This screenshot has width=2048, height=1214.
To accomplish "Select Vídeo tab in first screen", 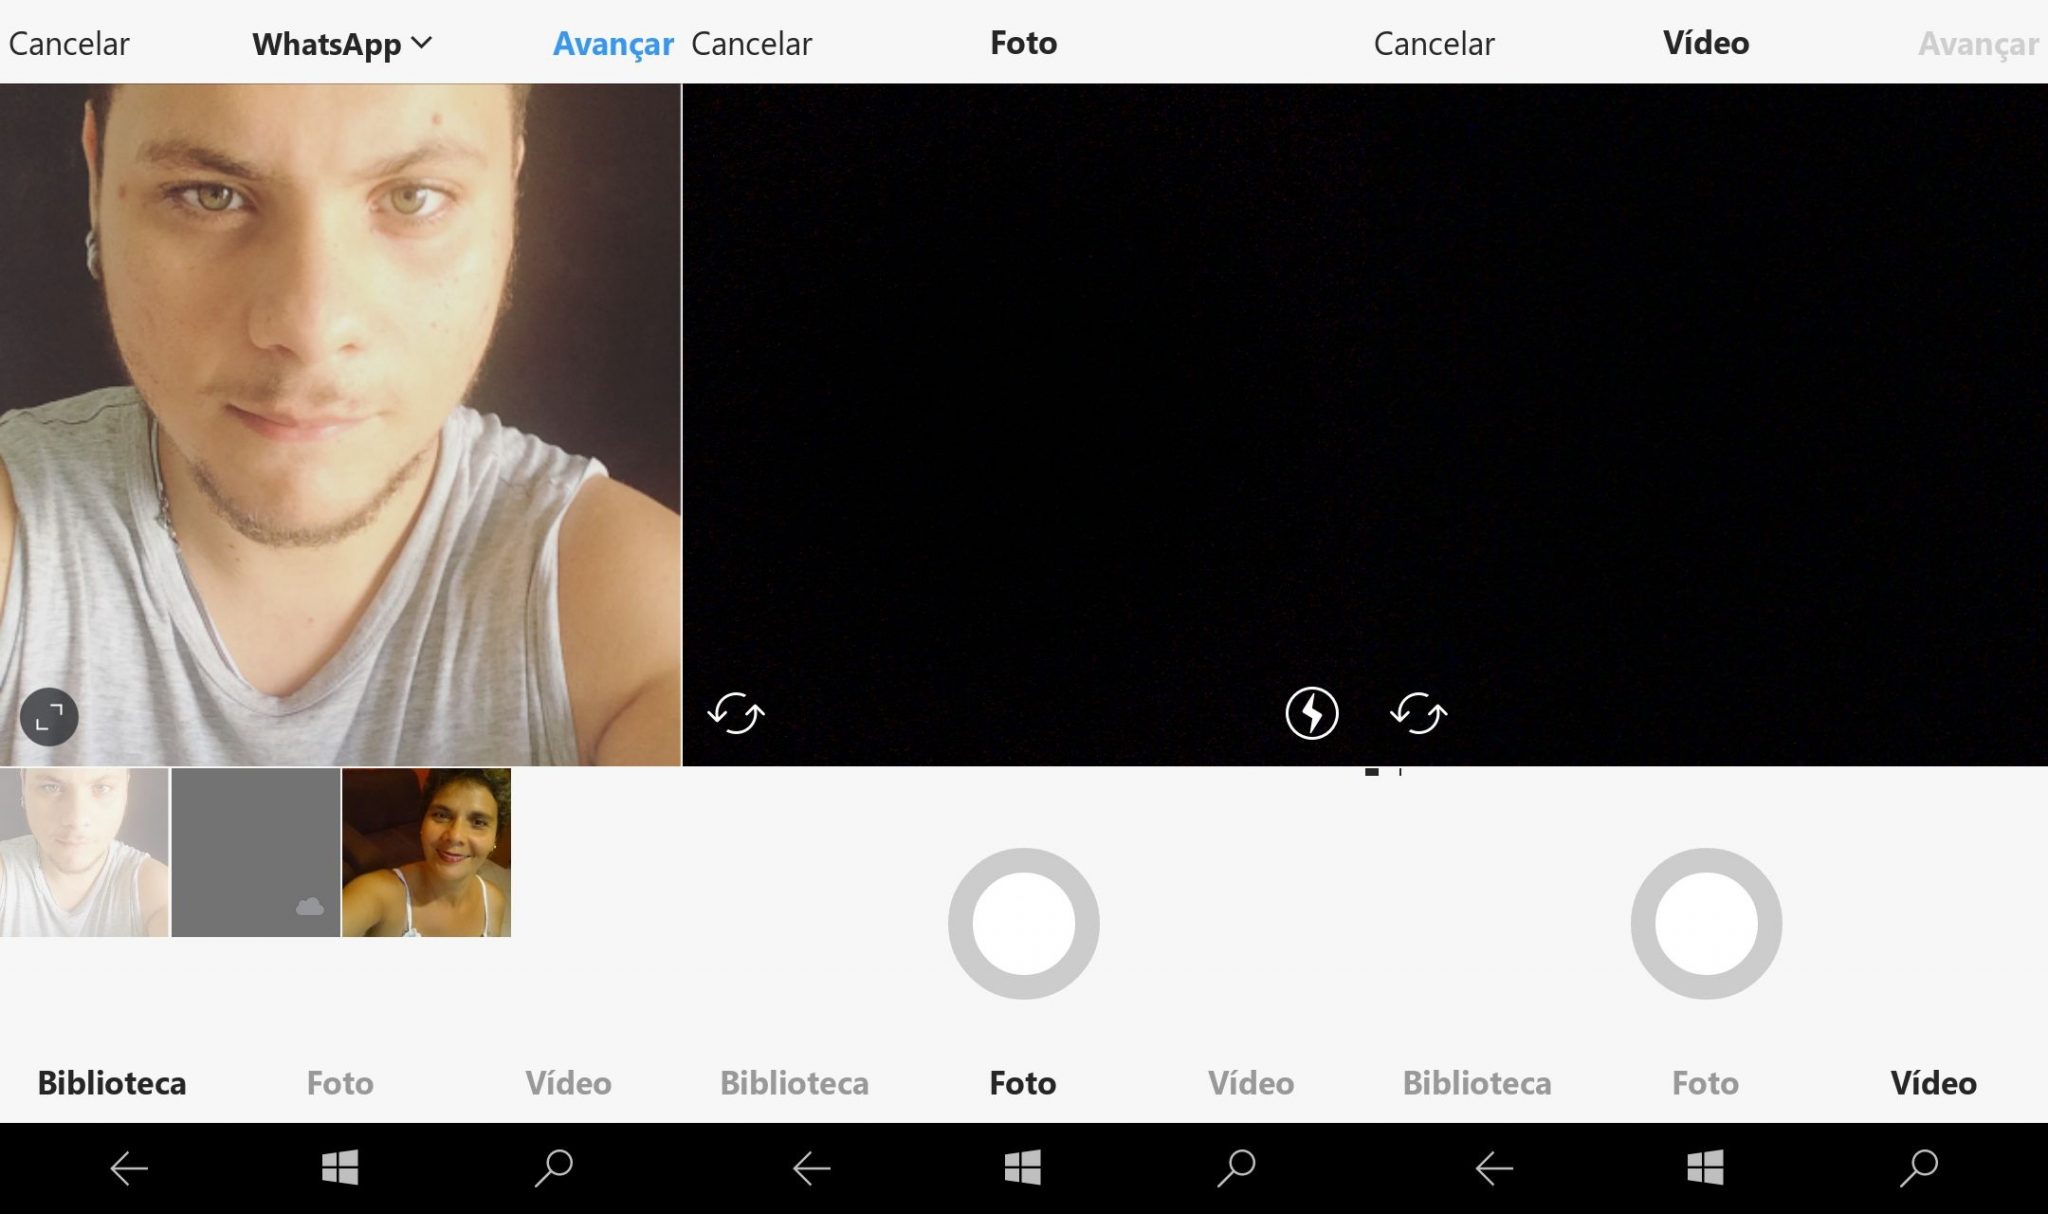I will coord(568,1083).
